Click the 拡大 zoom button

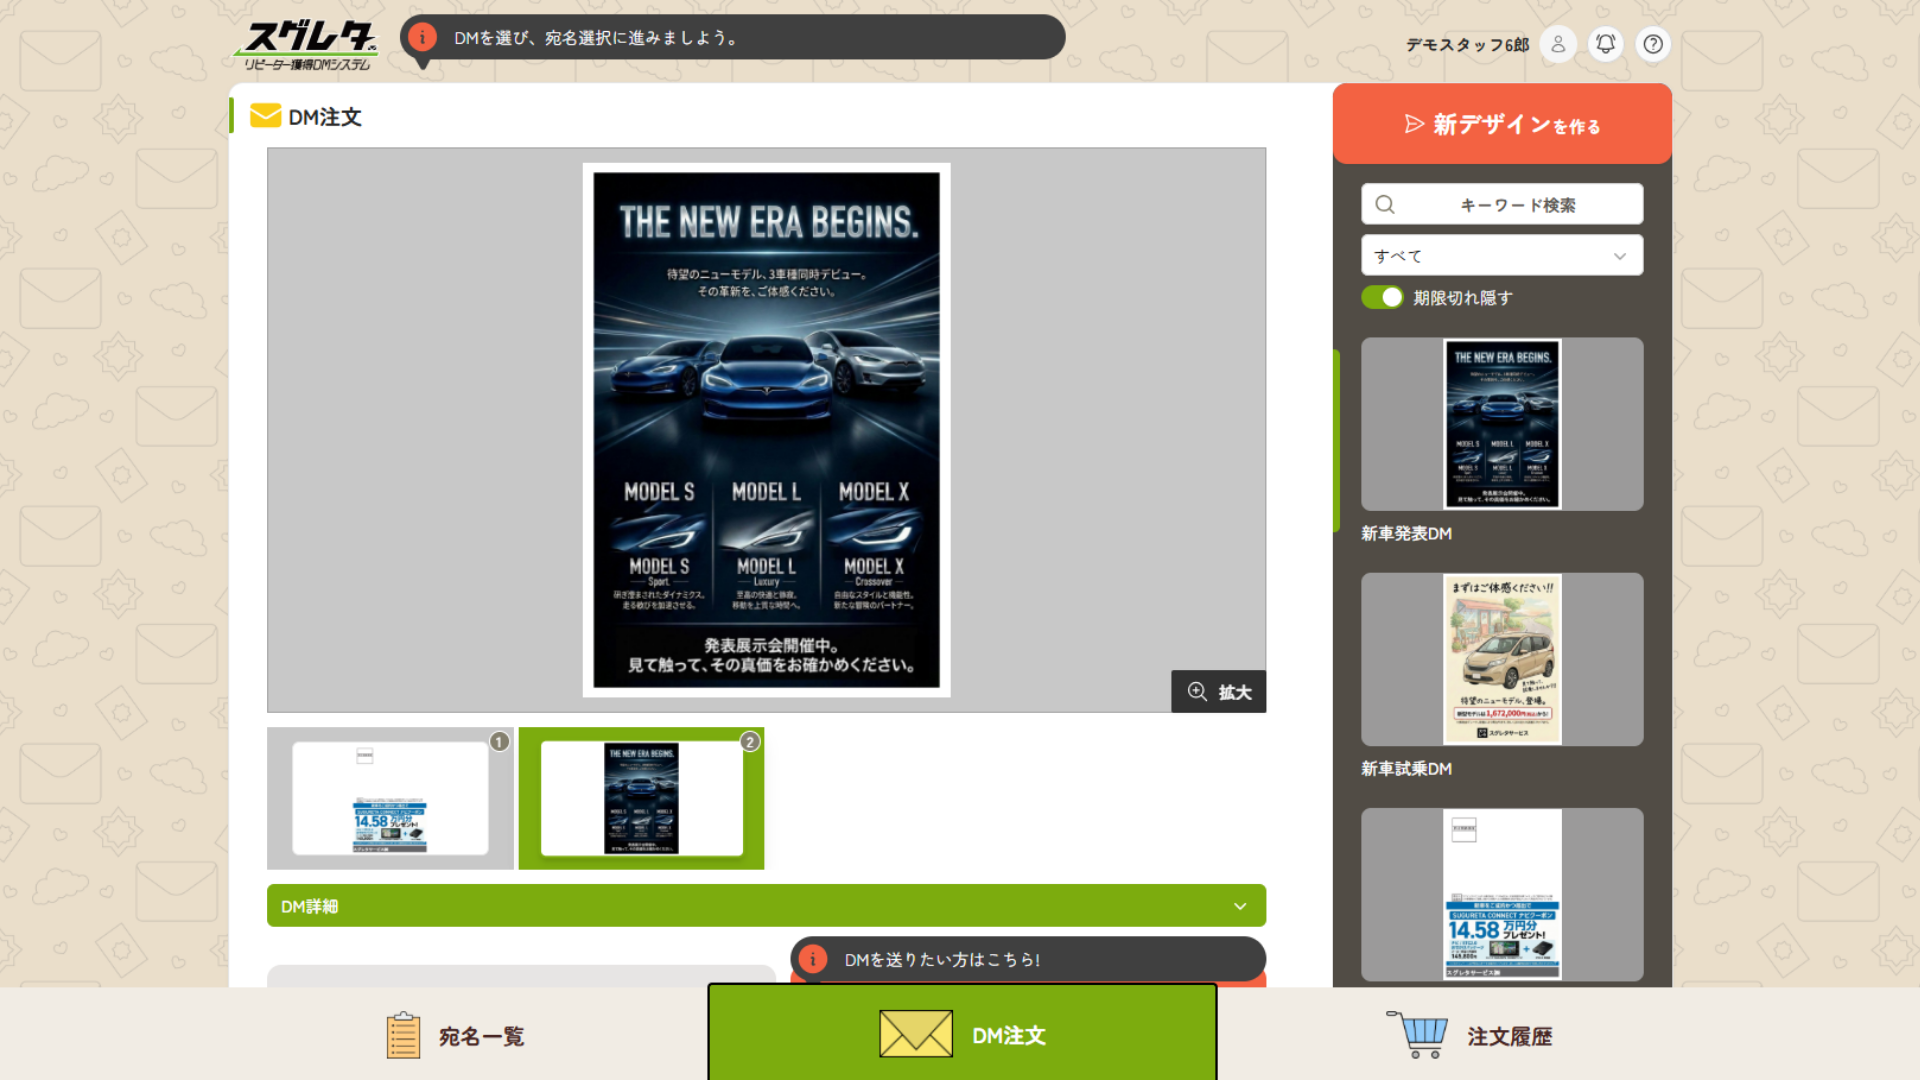pyautogui.click(x=1218, y=692)
